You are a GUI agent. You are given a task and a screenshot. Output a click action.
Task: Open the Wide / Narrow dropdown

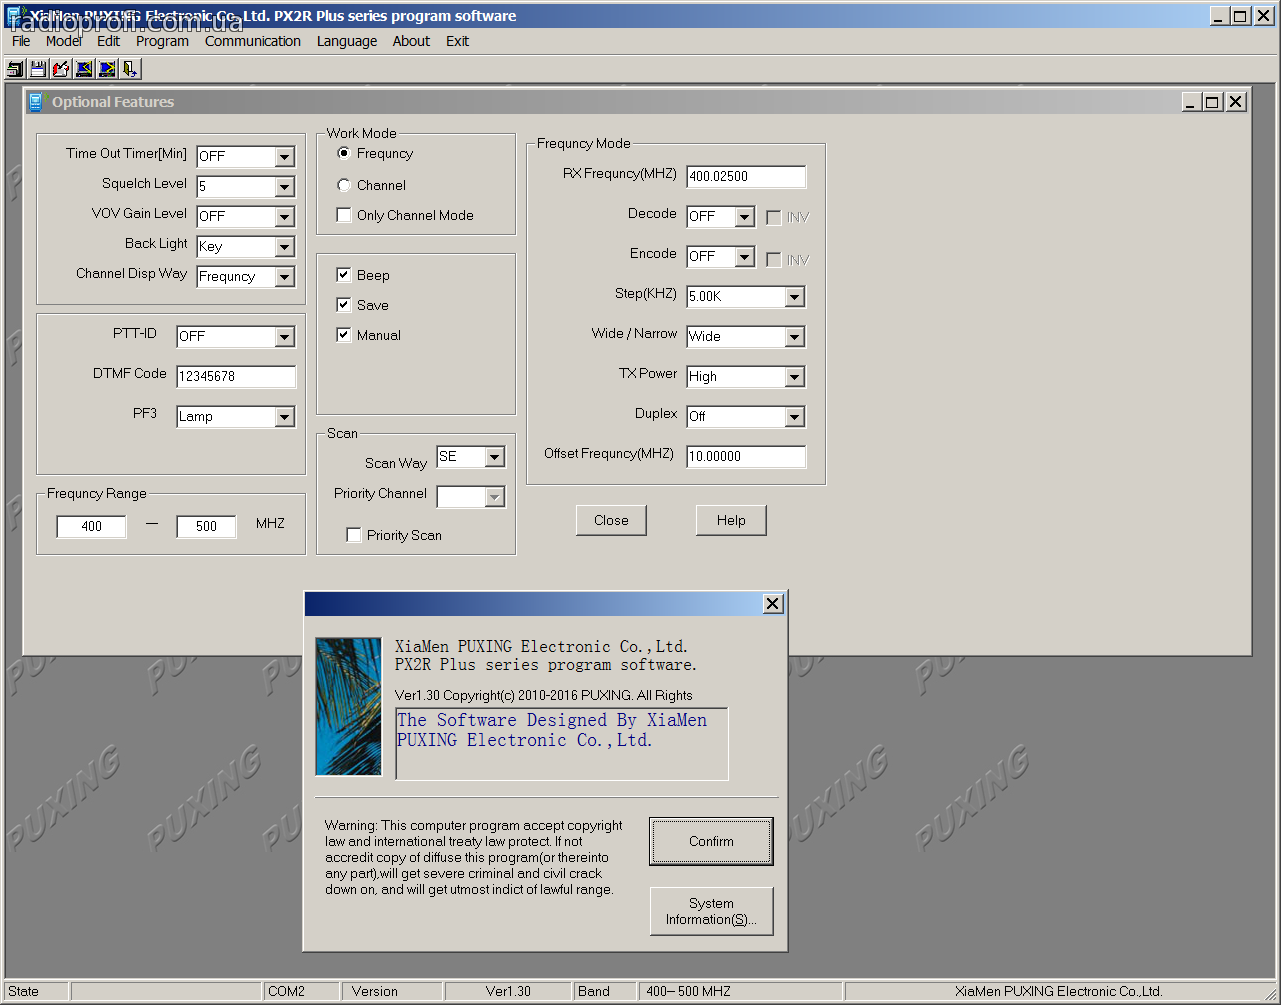pos(795,337)
